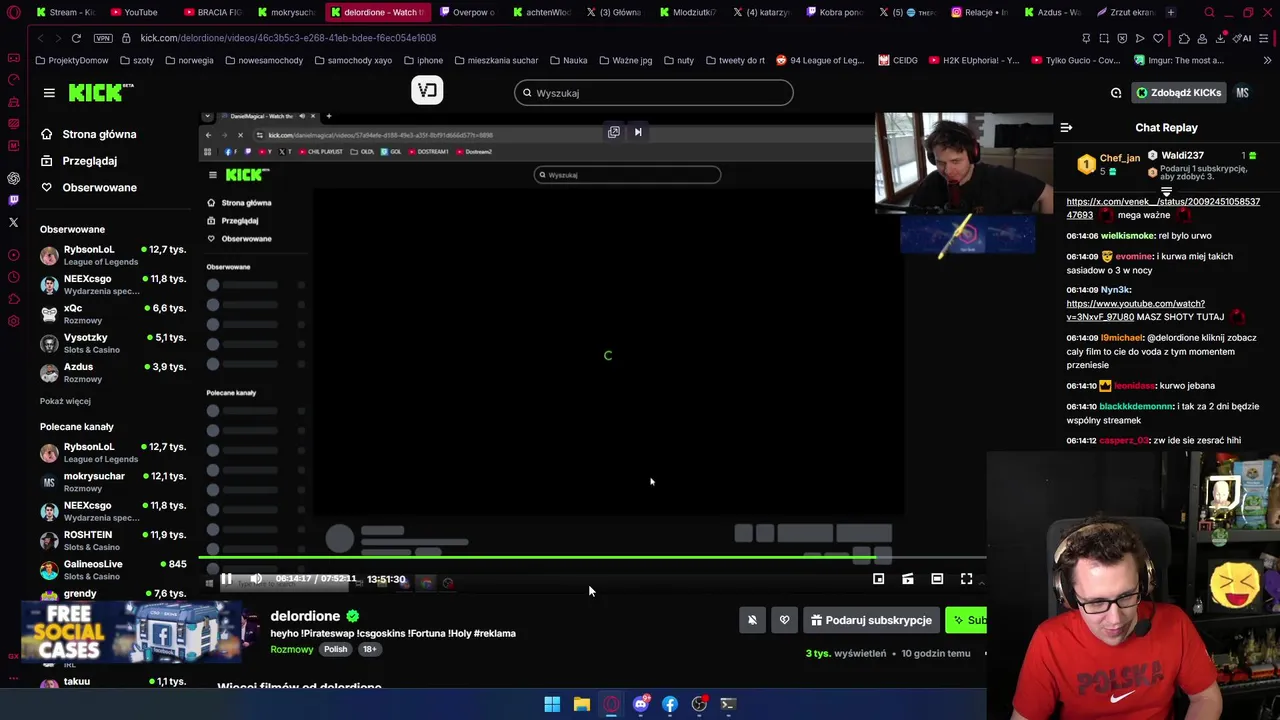Open the Nauka bookmark folder

pyautogui.click(x=568, y=60)
